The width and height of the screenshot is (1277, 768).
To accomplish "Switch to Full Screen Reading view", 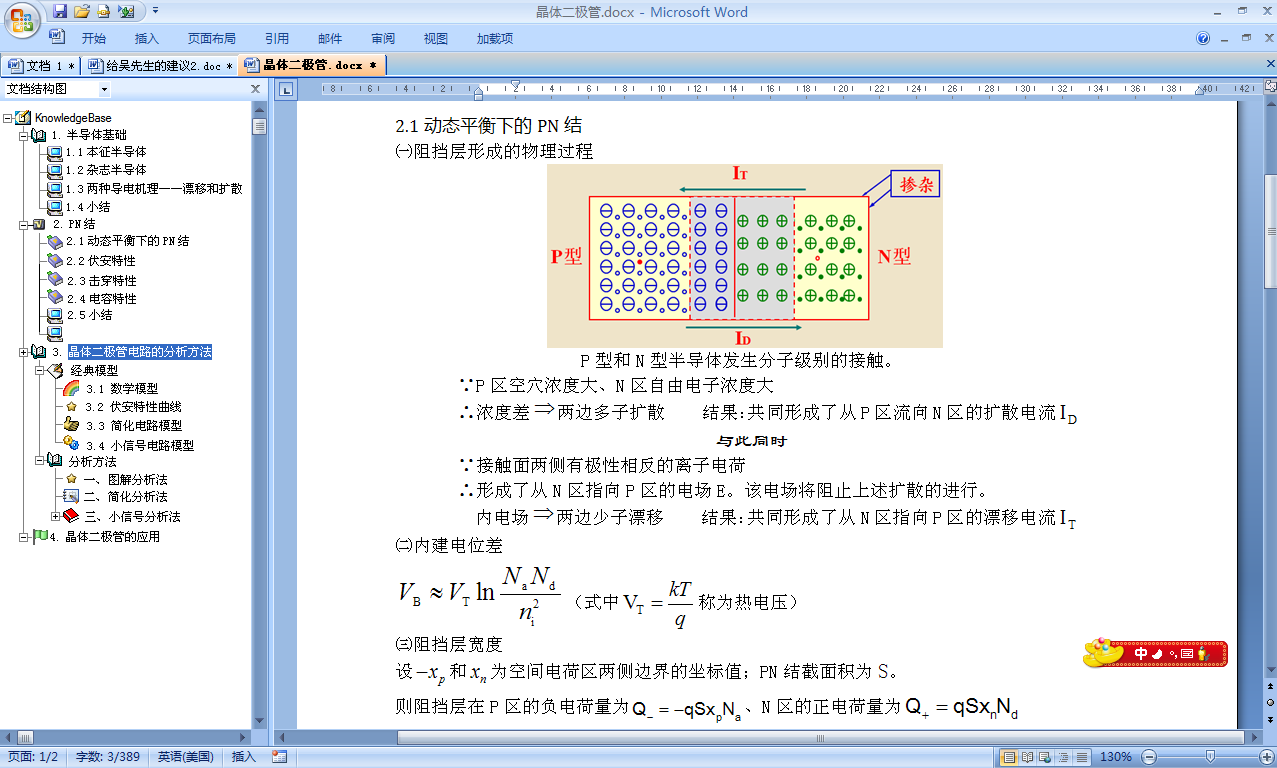I will point(1027,757).
